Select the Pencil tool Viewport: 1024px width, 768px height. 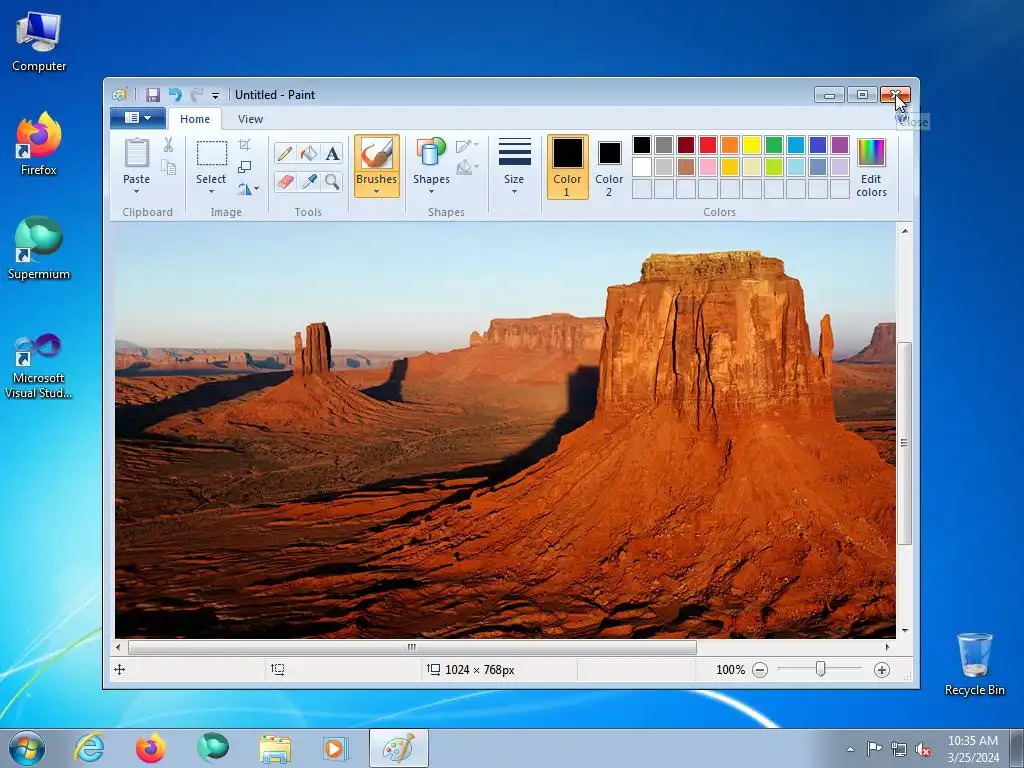(285, 153)
